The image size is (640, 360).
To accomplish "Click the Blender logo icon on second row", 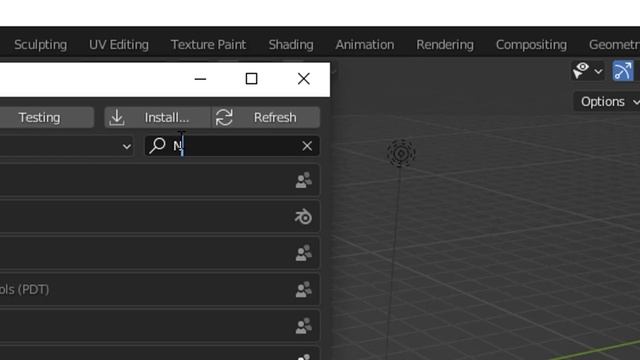I will (303, 217).
